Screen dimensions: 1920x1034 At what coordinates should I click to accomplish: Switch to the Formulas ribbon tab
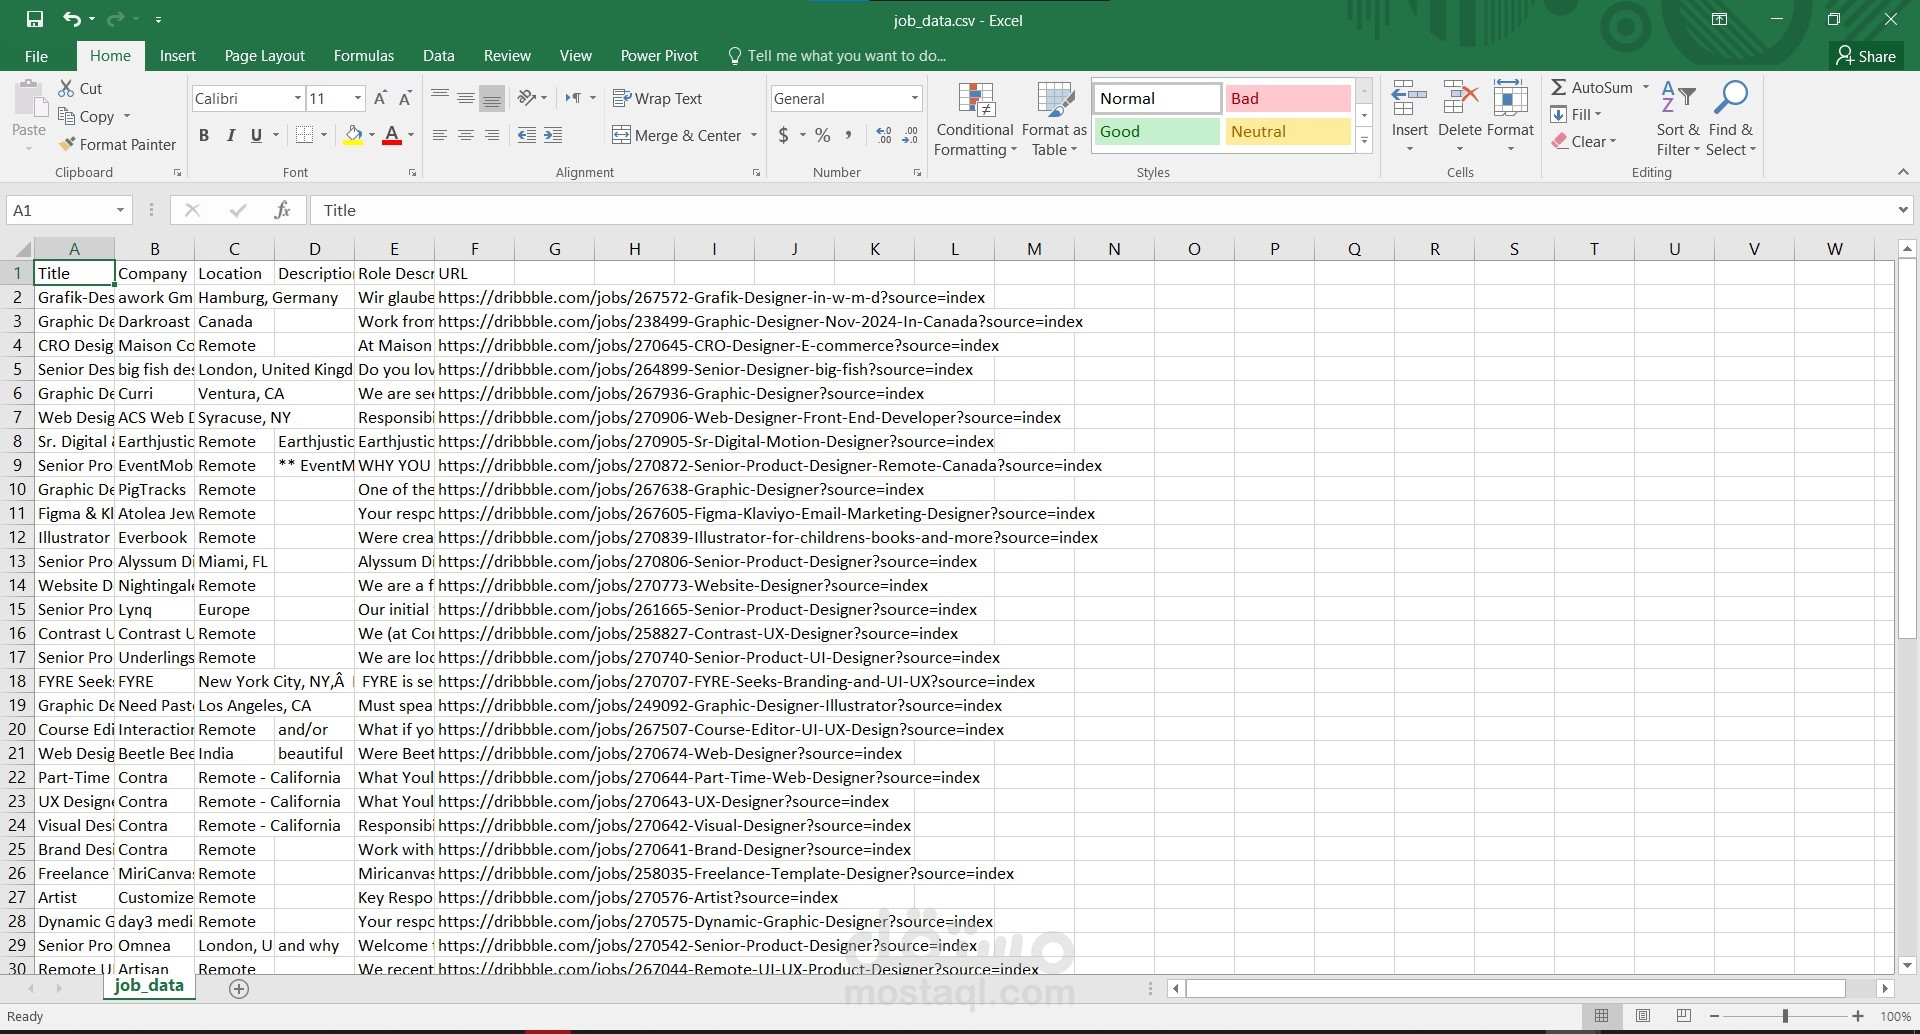pos(364,56)
